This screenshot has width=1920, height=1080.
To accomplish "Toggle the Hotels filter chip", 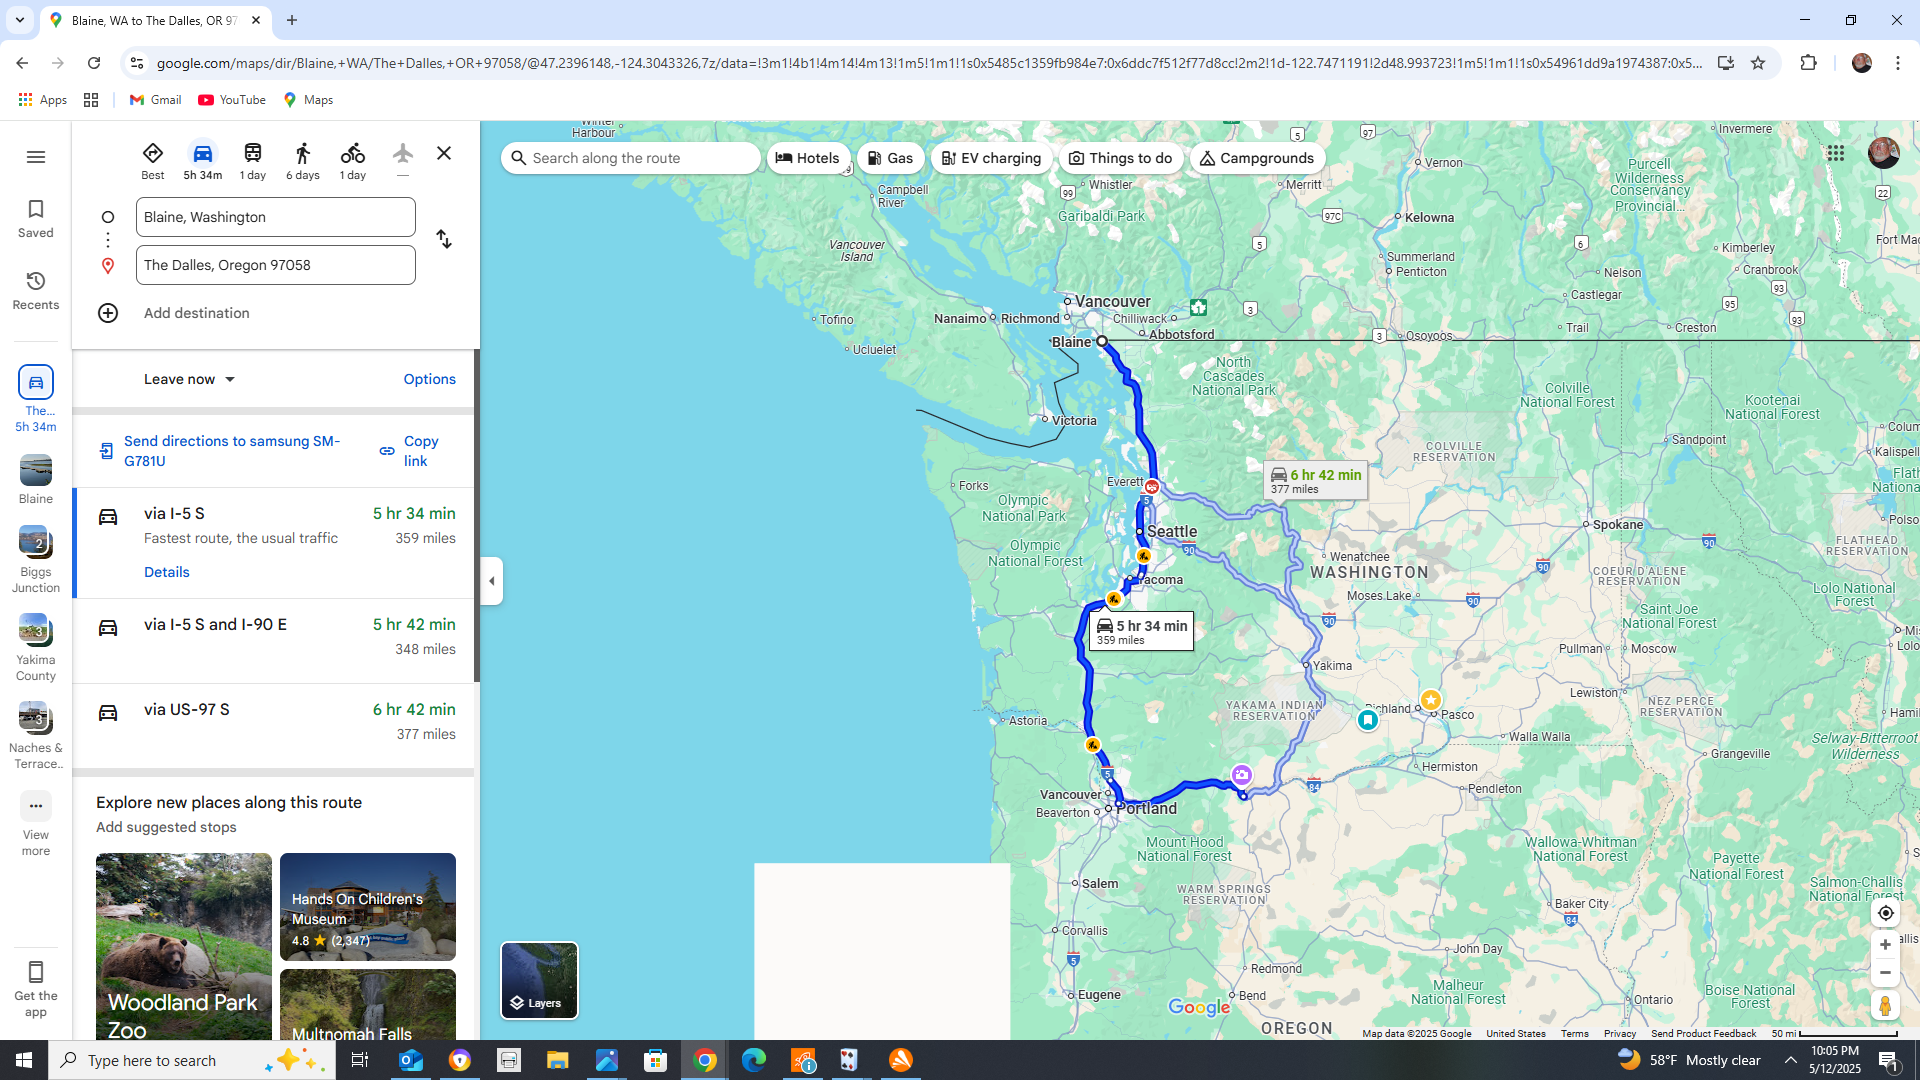I will (x=808, y=158).
